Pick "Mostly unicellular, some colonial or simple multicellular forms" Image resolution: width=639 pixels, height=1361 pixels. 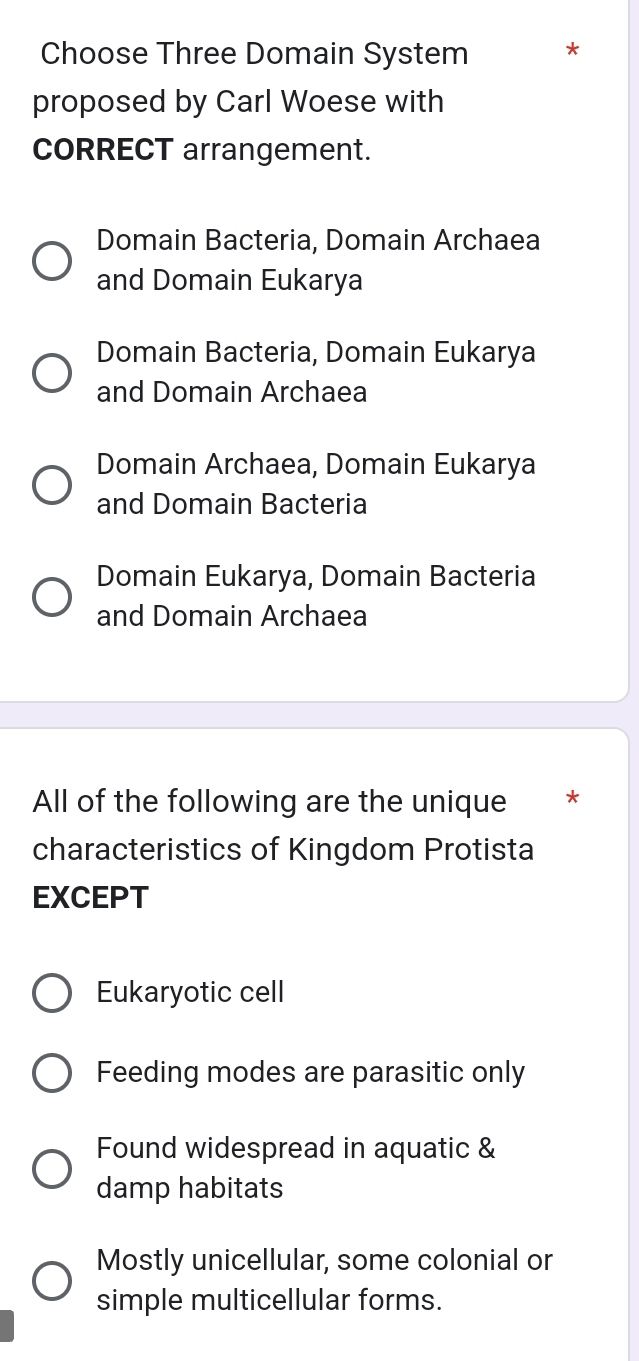tap(50, 1280)
